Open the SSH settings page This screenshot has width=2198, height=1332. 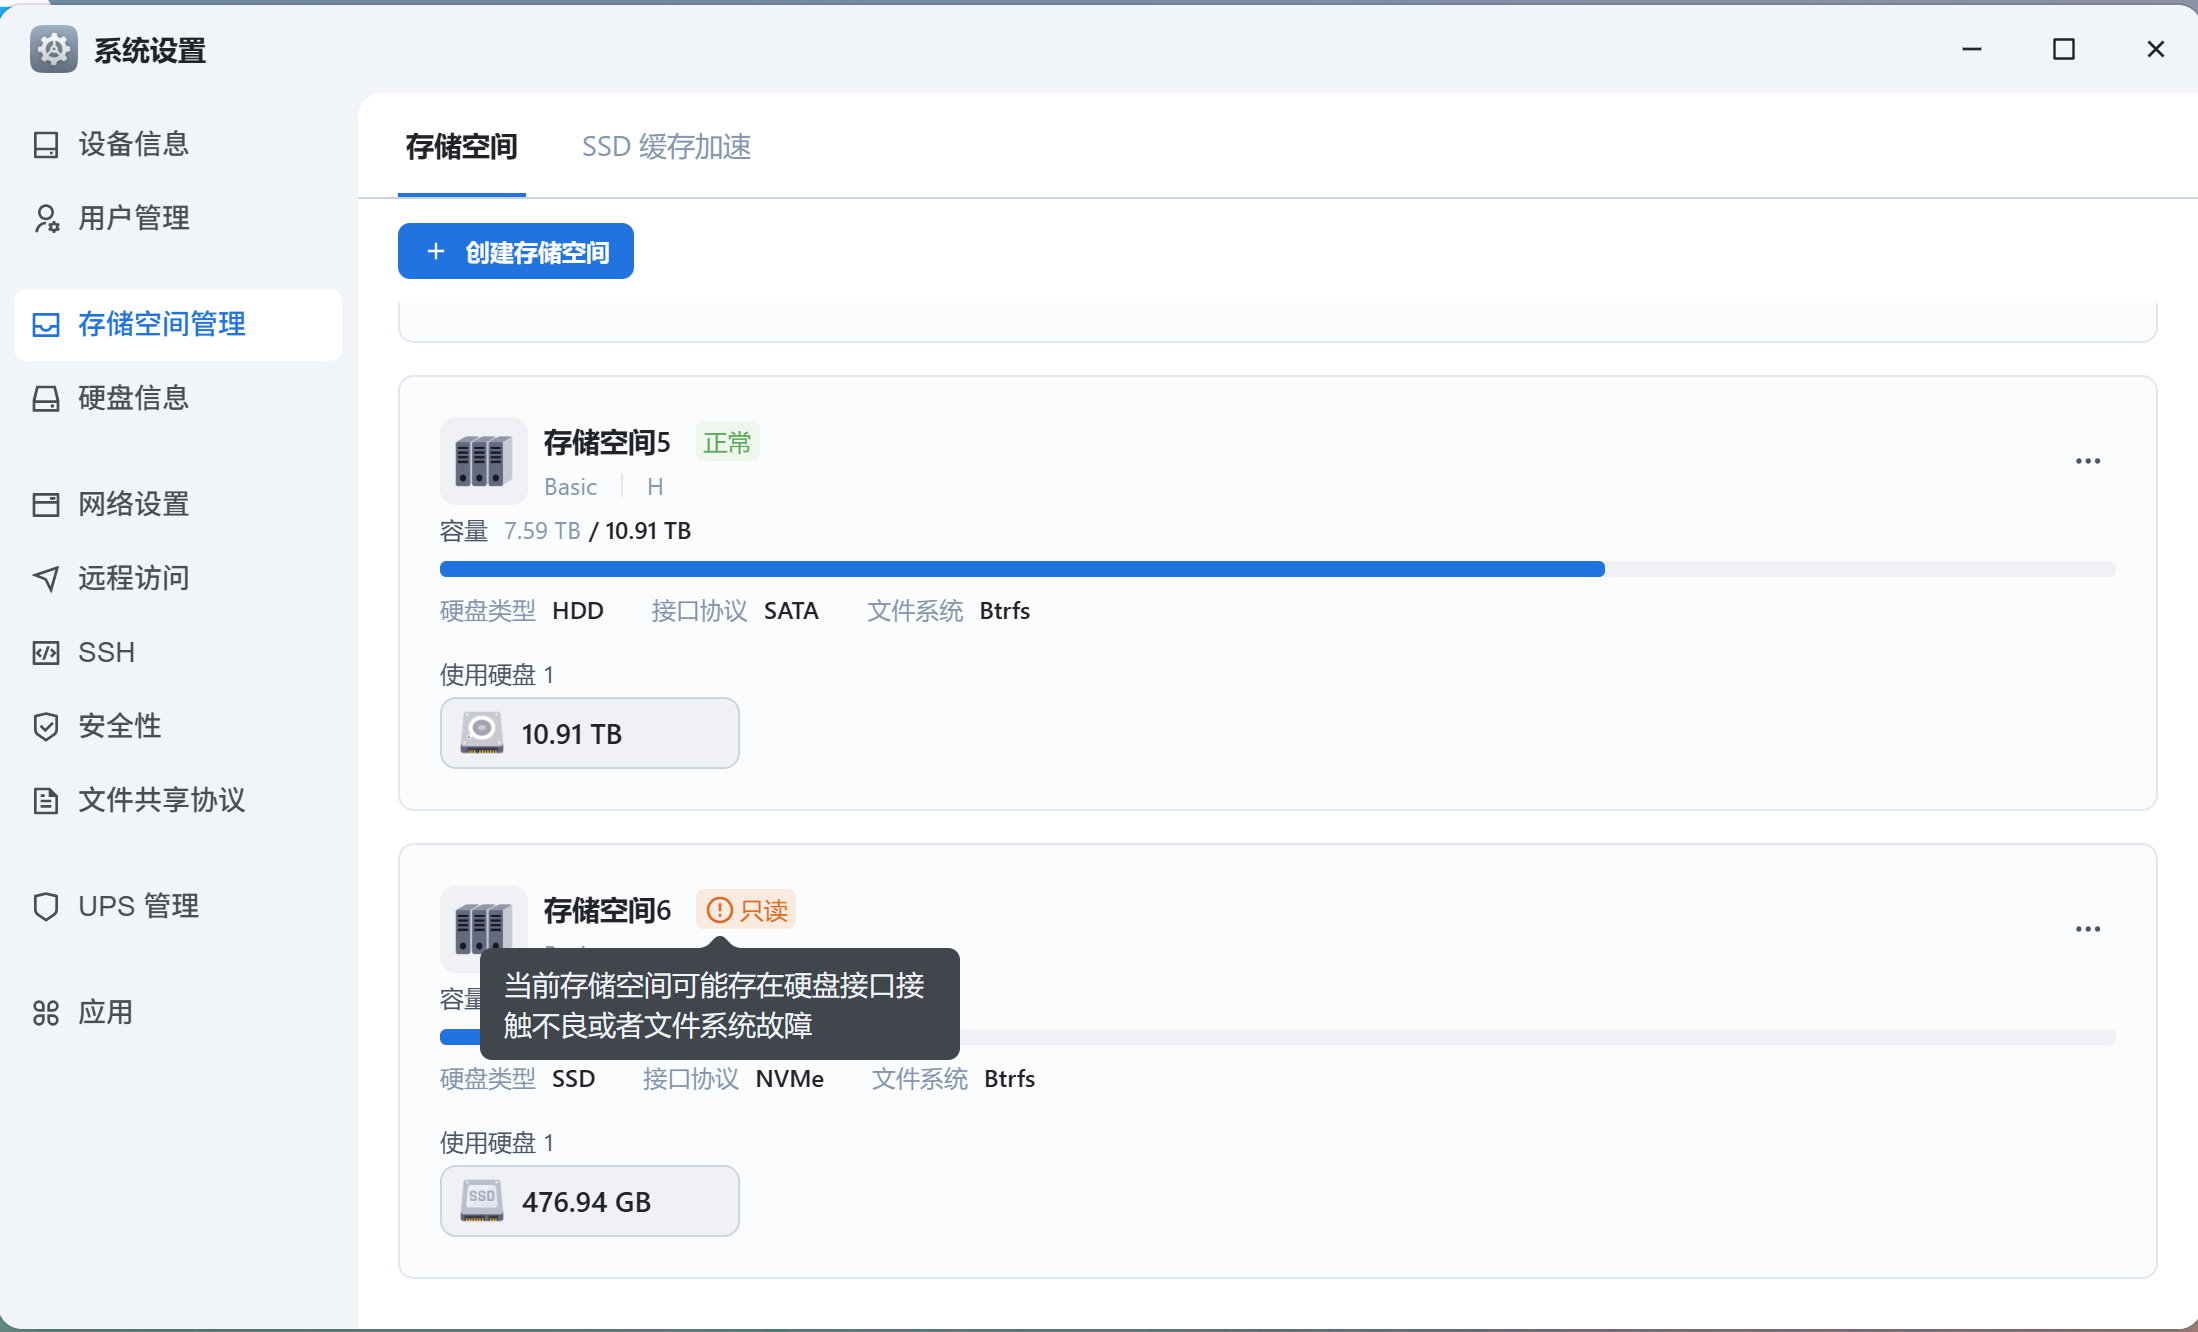[178, 652]
